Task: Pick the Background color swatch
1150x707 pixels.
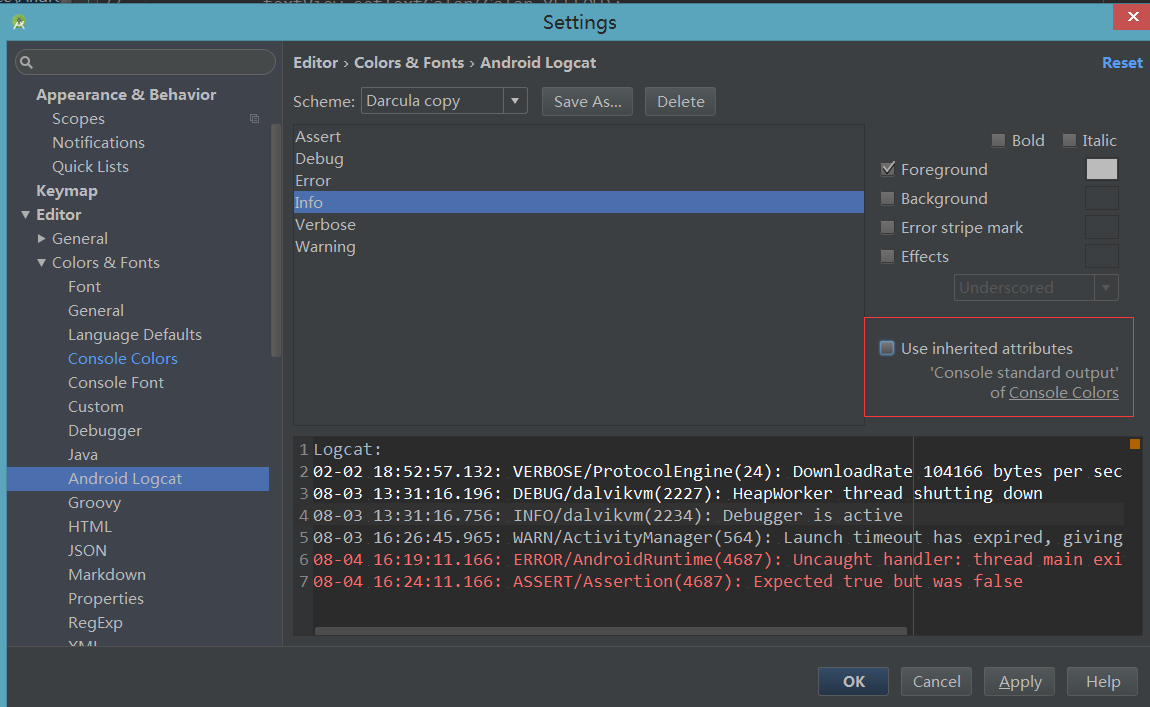Action: pos(1101,198)
